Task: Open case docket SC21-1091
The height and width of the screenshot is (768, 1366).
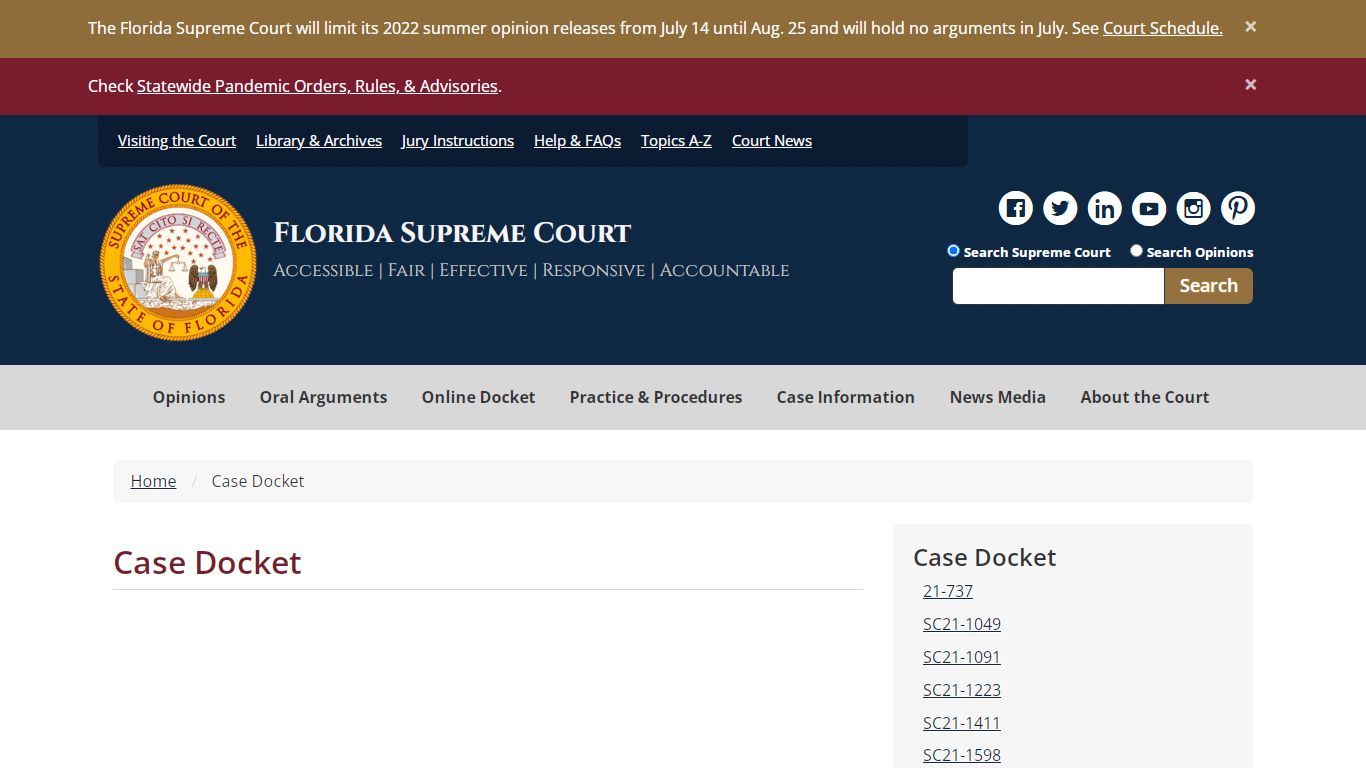Action: pyautogui.click(x=962, y=657)
